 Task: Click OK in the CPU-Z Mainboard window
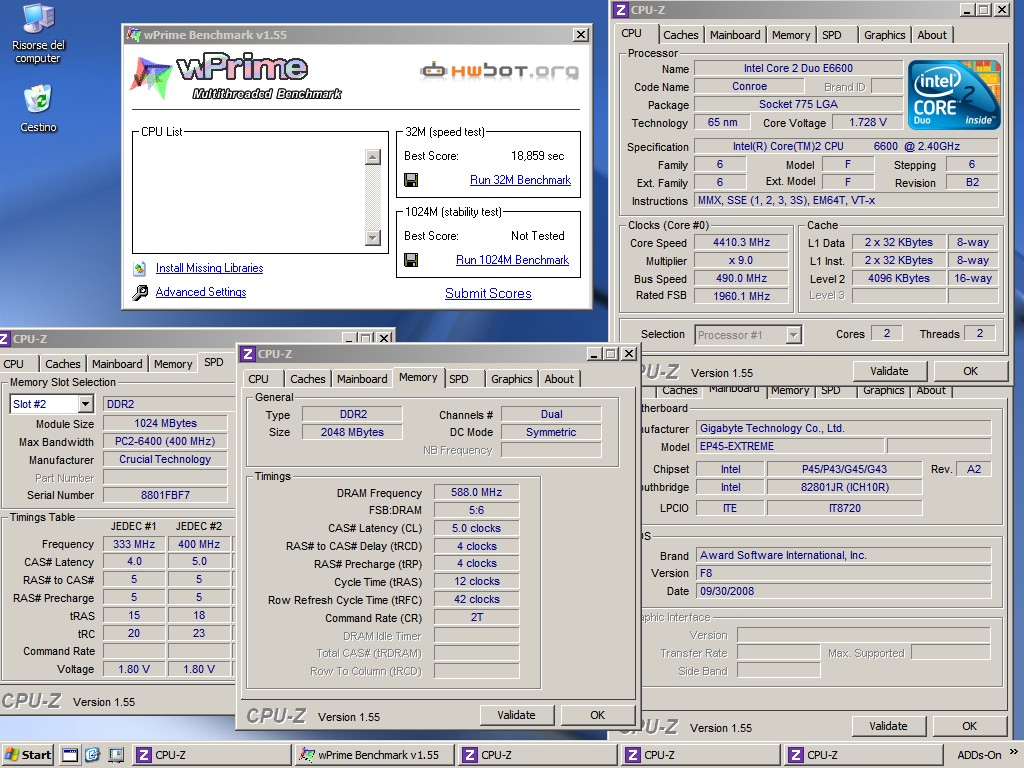(970, 726)
